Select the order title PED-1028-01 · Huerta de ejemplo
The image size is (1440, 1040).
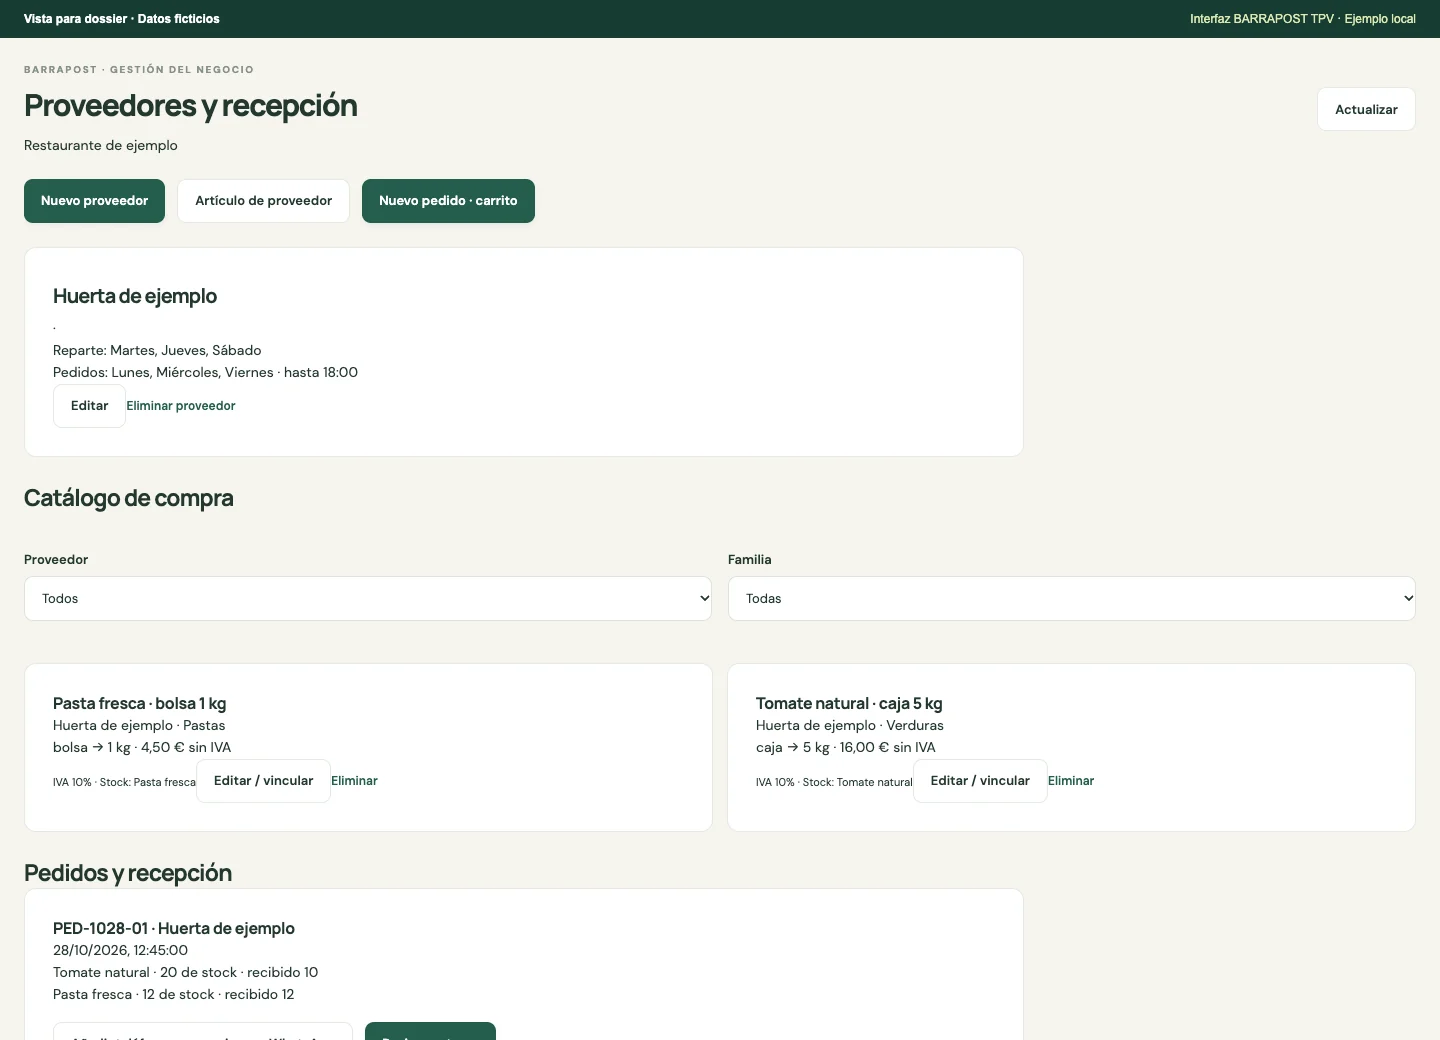174,928
